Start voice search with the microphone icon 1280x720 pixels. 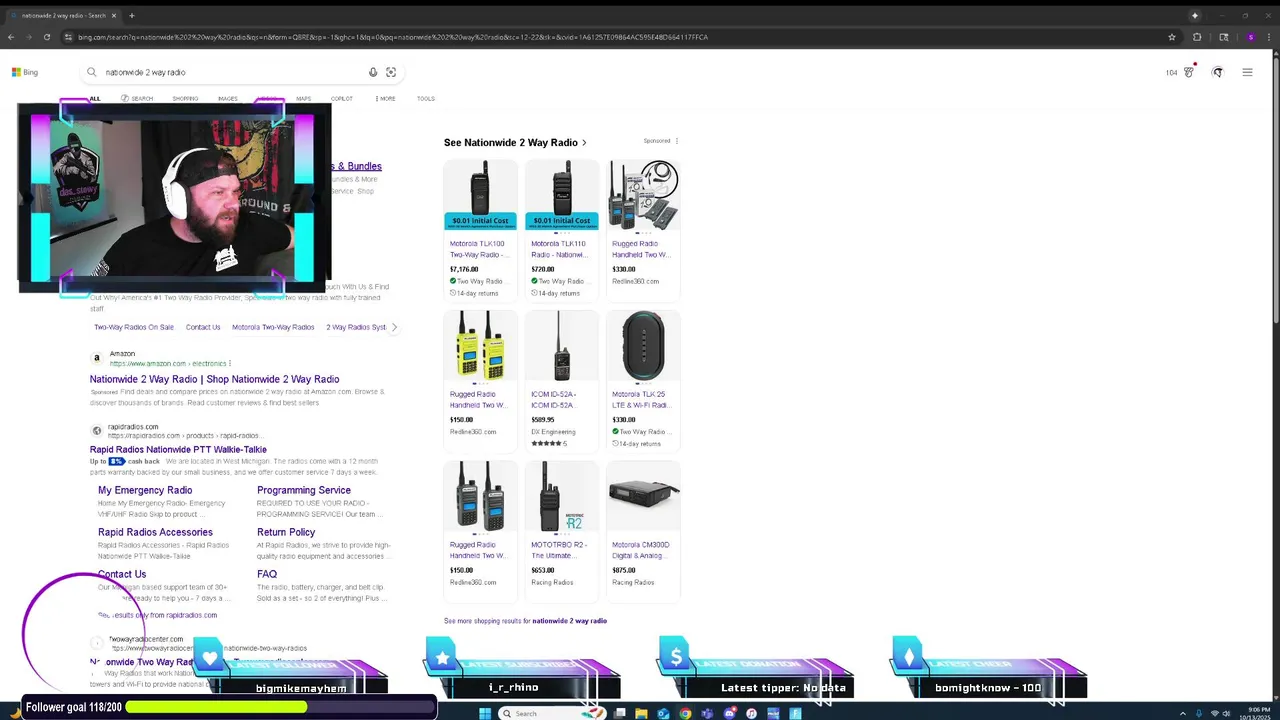(373, 72)
